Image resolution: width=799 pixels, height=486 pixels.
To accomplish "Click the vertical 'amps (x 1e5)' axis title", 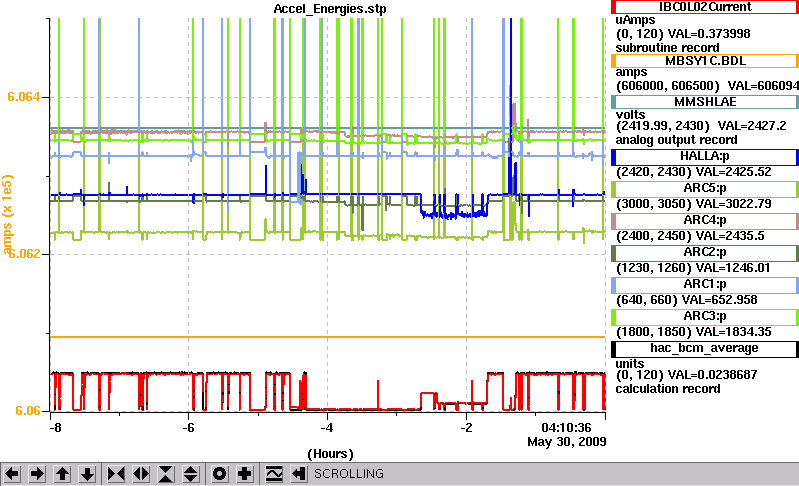I will coord(8,214).
